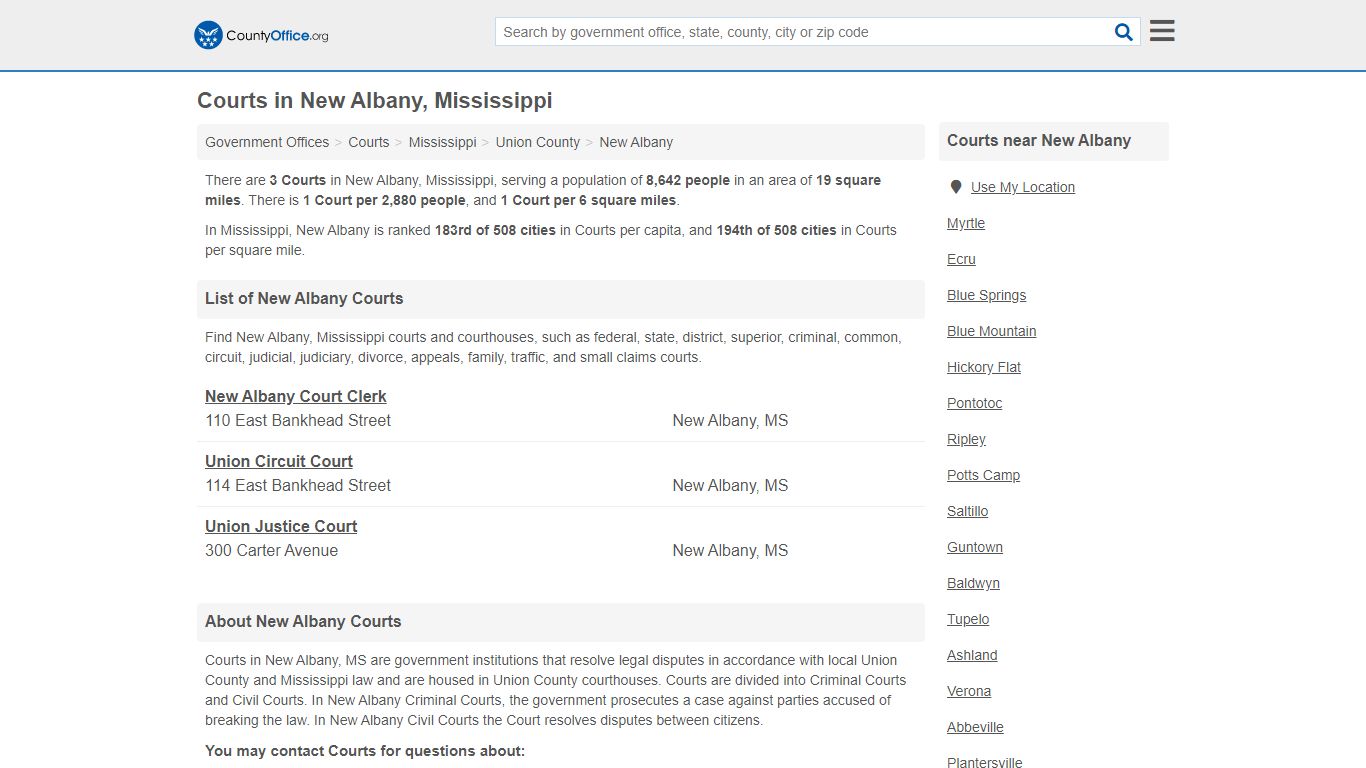Screen dimensions: 1366x768
Task: Click New Albany, MS beside Court Clerk
Action: [x=730, y=420]
